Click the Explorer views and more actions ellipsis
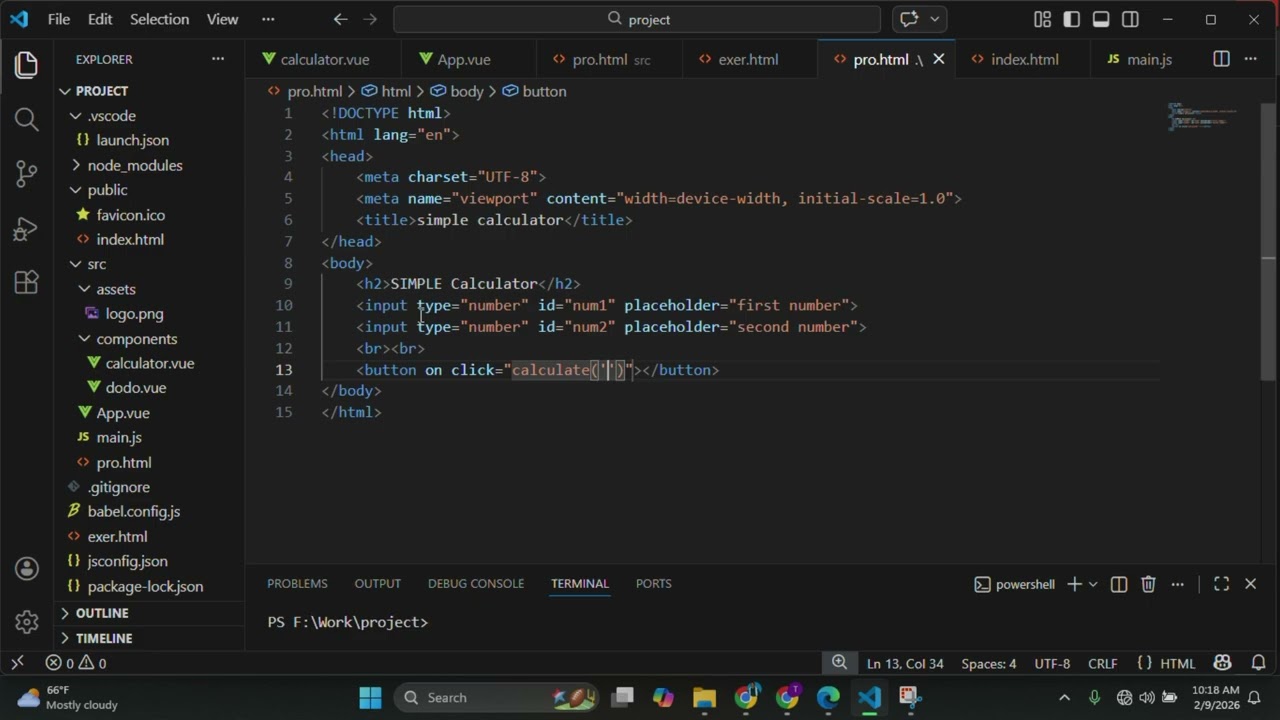 [218, 59]
